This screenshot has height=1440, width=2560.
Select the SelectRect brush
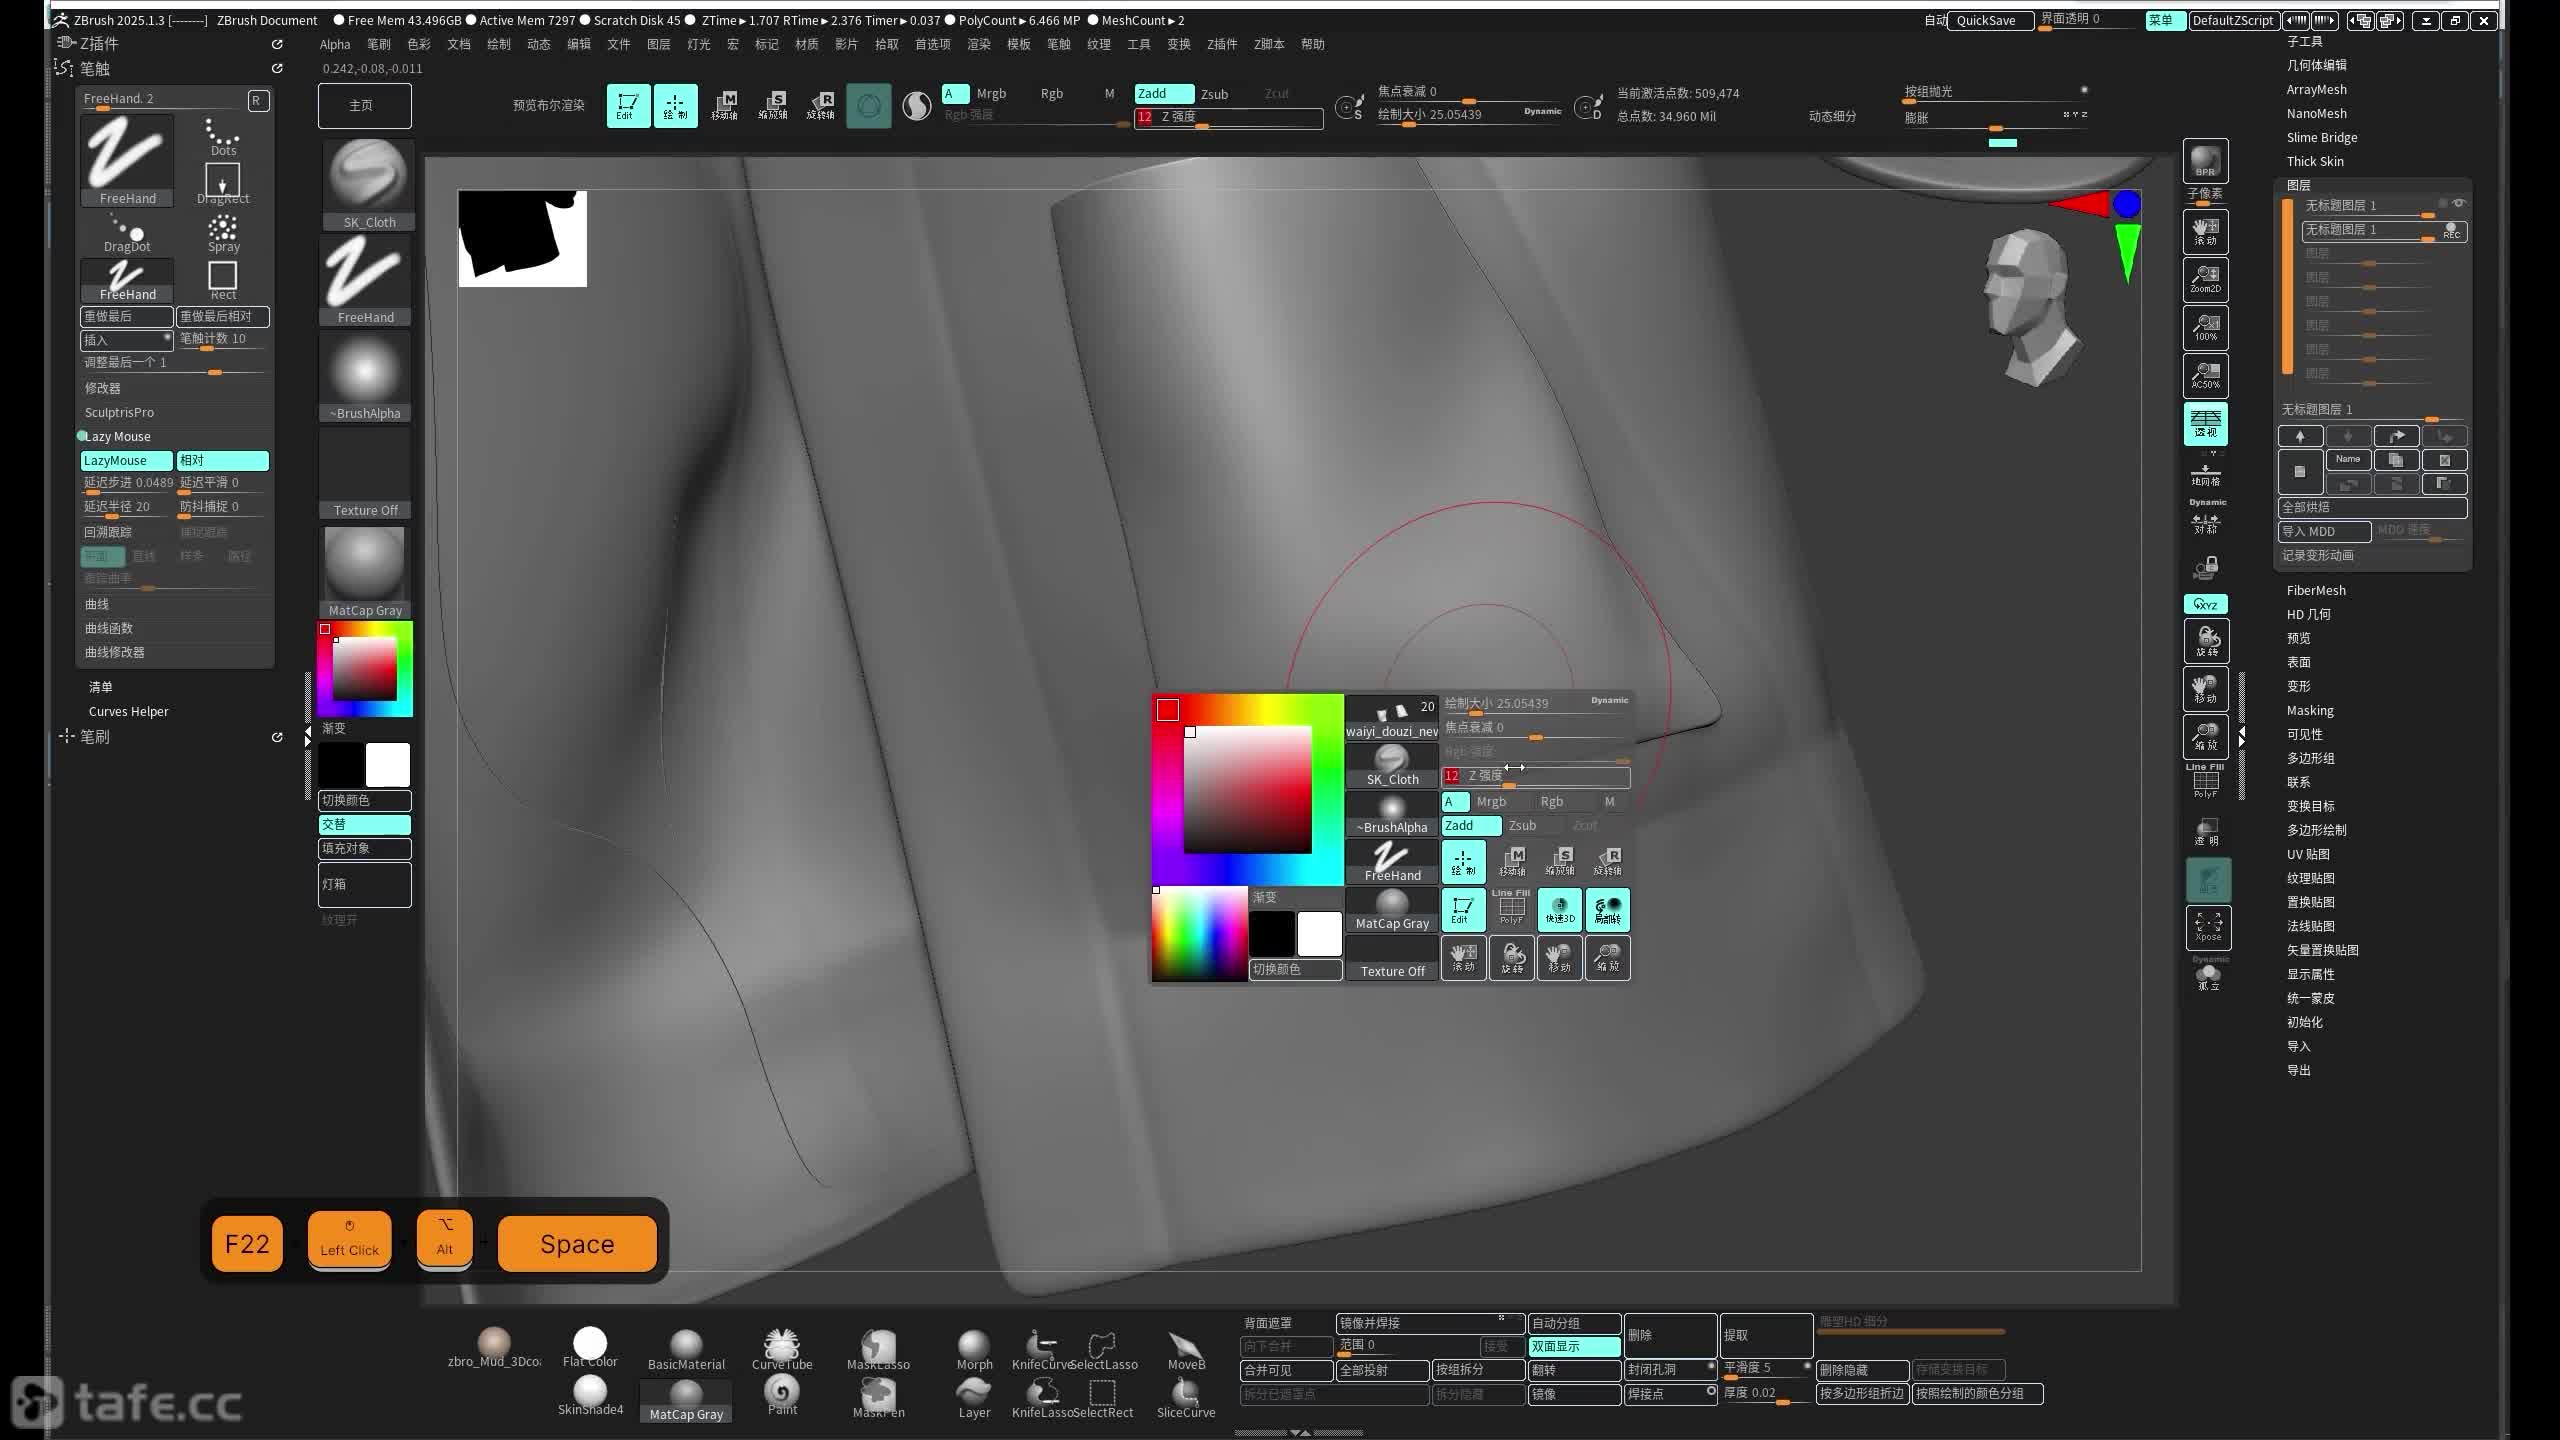(1103, 1397)
